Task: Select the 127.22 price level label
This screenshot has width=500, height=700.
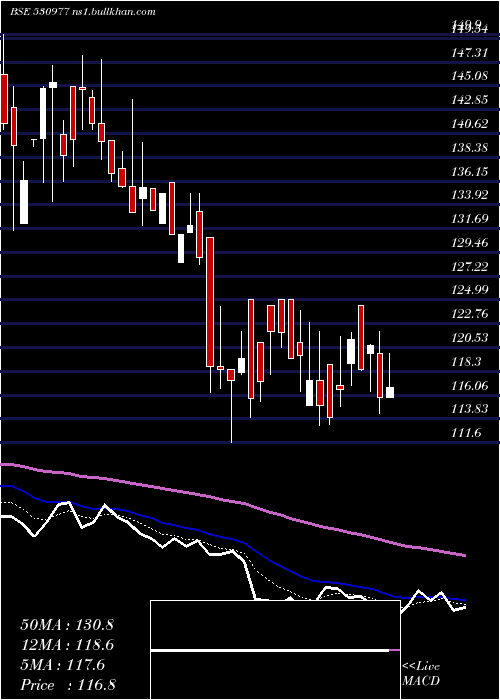Action: (x=469, y=267)
